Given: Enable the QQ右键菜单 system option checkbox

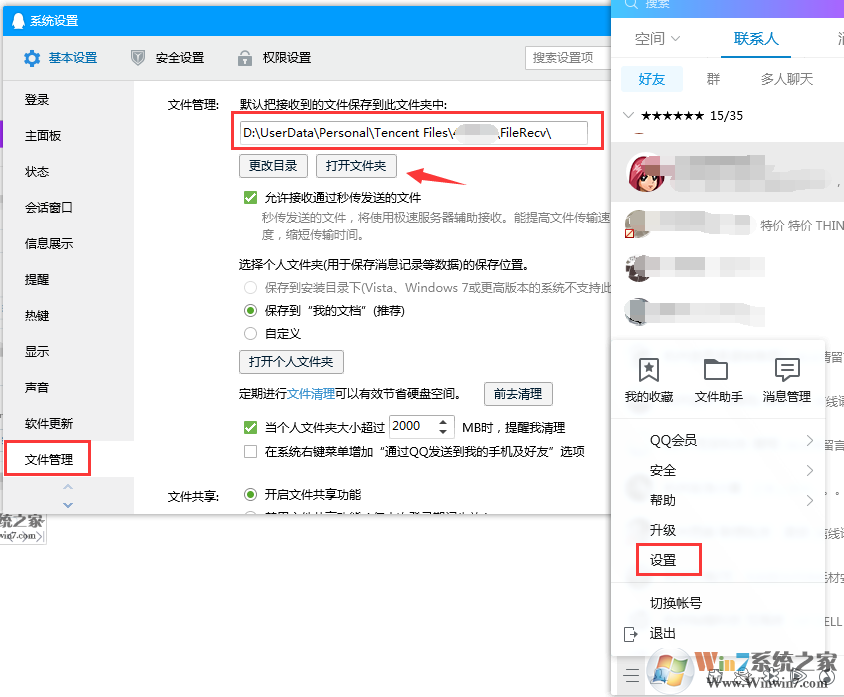Looking at the screenshot, I should pos(252,450).
